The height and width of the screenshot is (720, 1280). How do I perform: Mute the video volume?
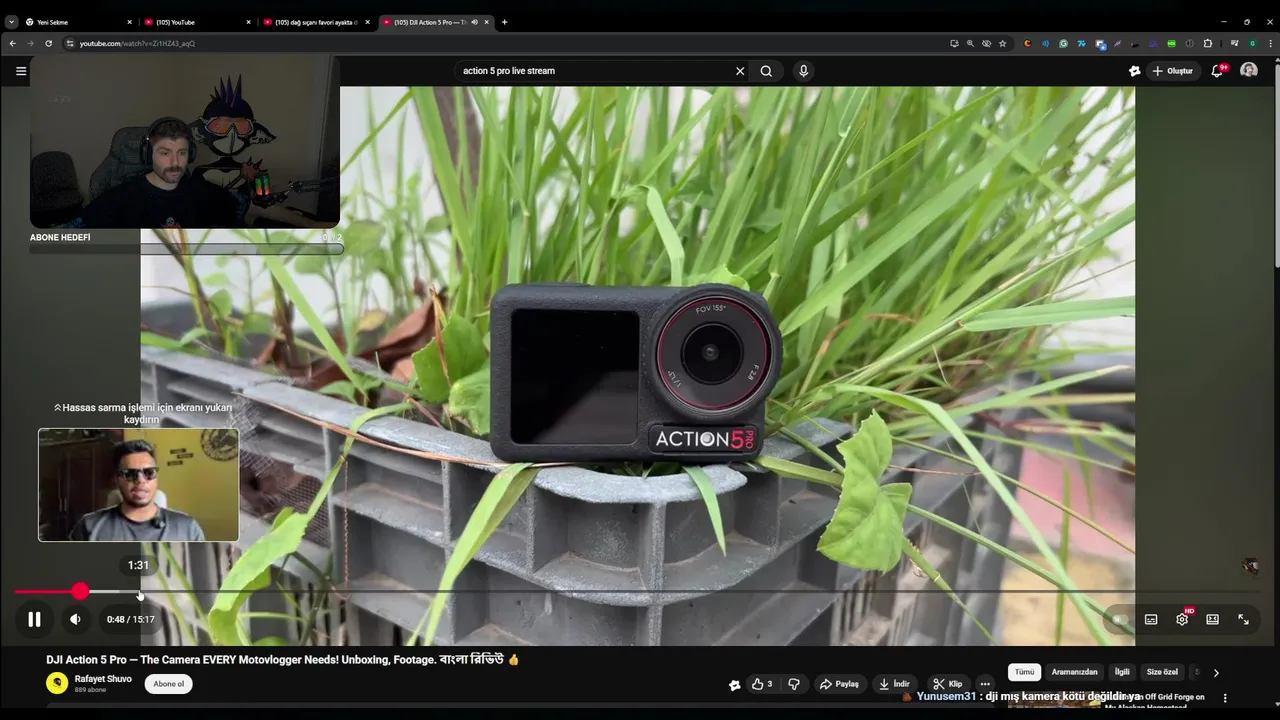click(x=75, y=619)
